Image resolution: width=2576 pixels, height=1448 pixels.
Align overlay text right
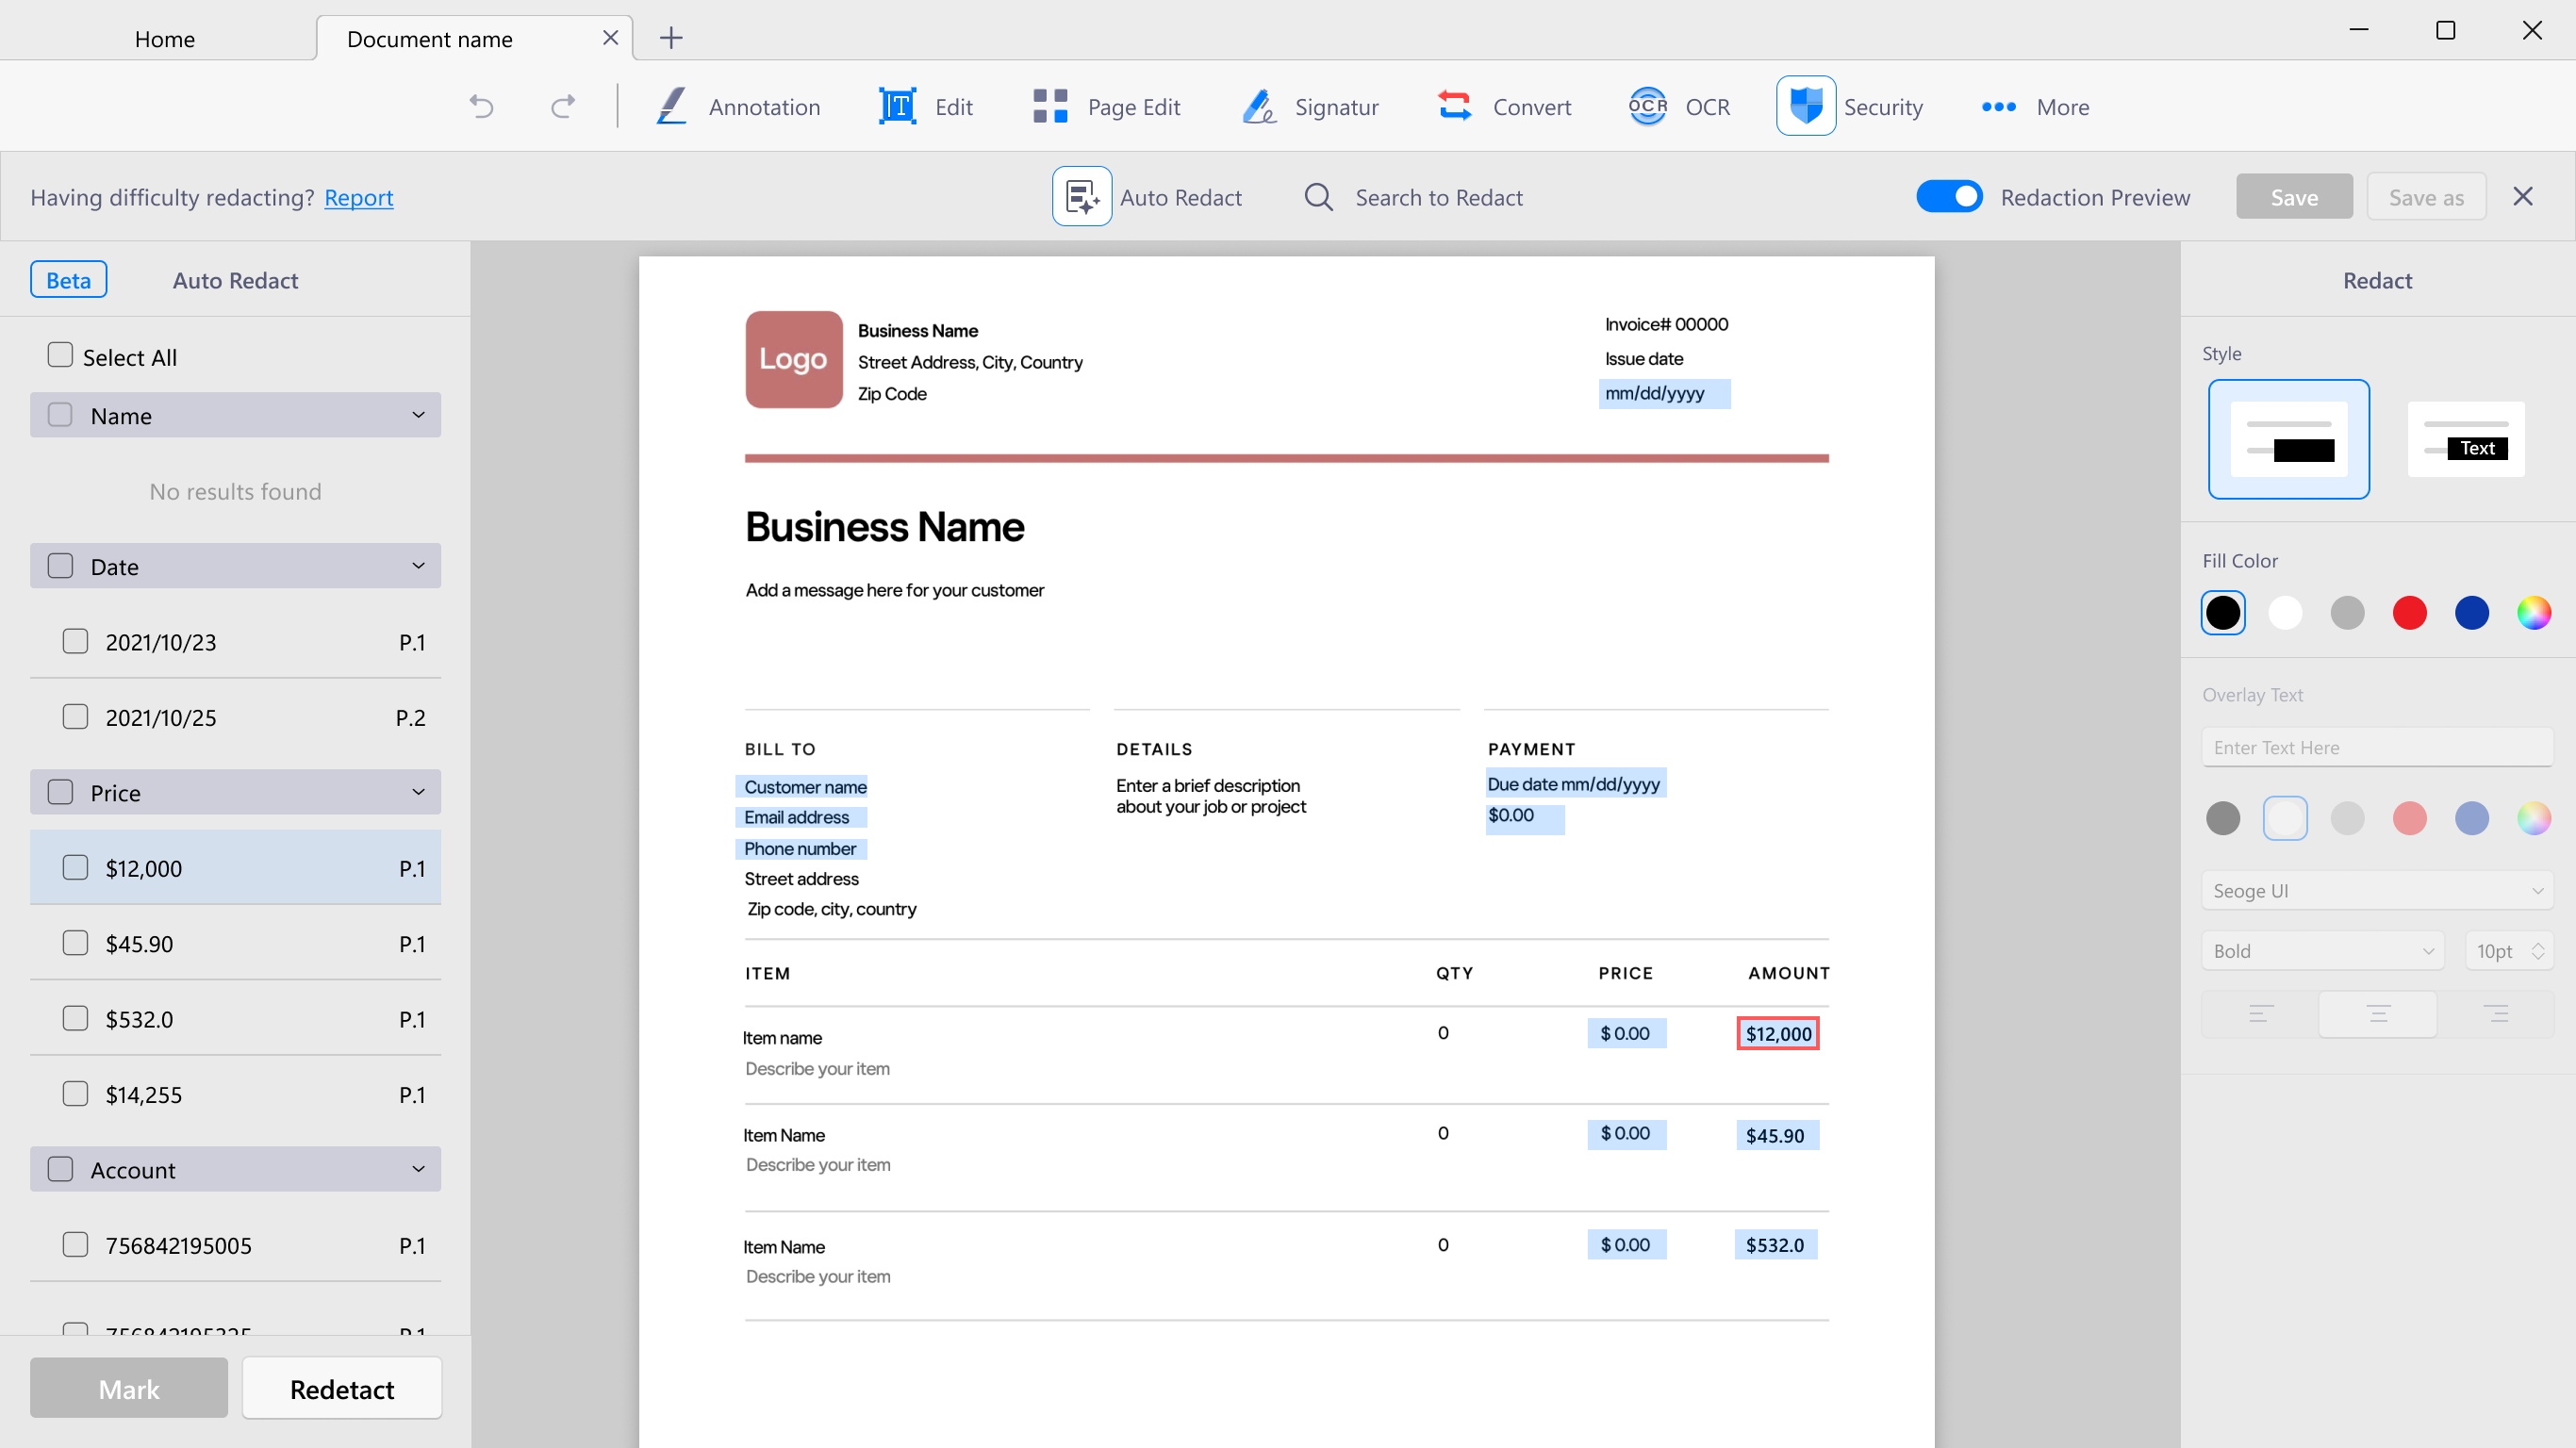(2496, 1014)
